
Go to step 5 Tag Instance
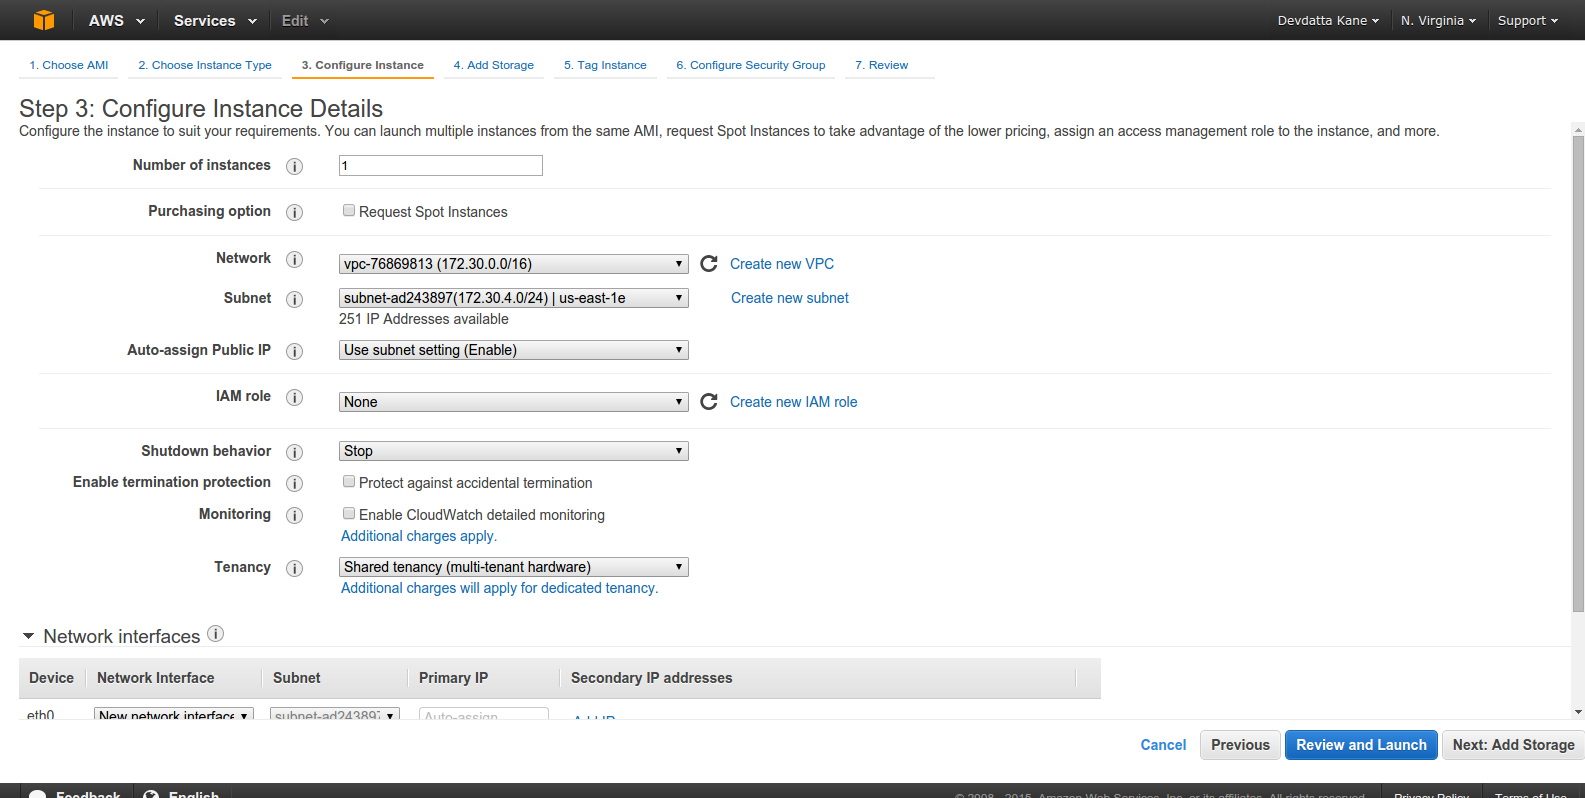click(x=605, y=65)
